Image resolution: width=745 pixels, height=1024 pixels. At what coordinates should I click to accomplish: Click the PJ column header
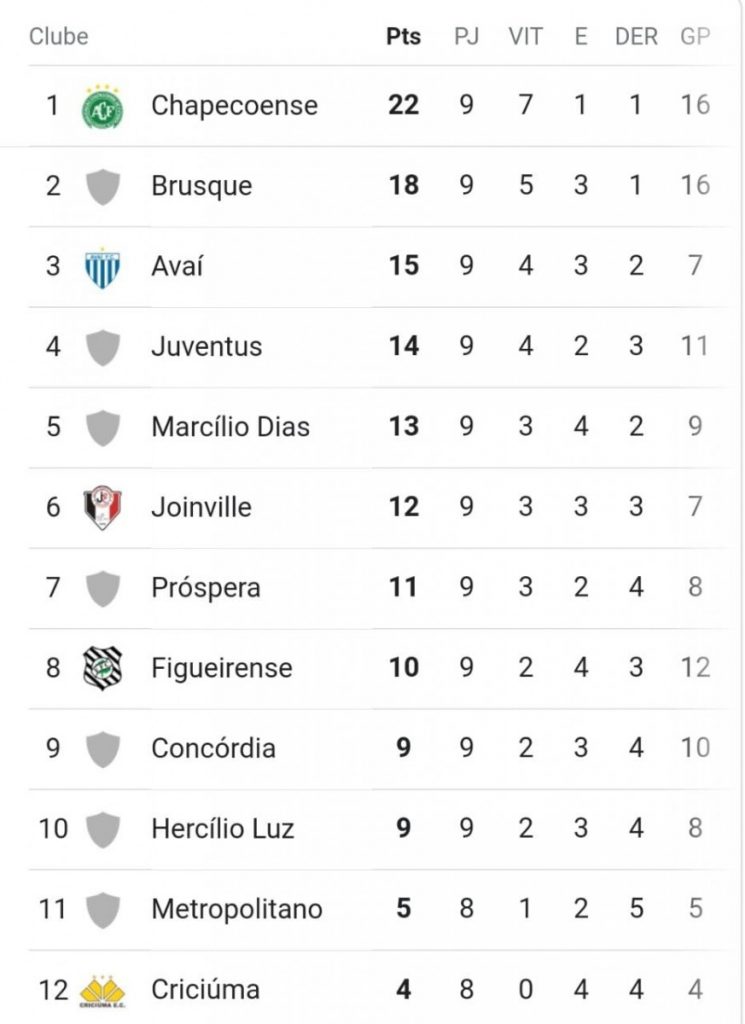(x=466, y=37)
